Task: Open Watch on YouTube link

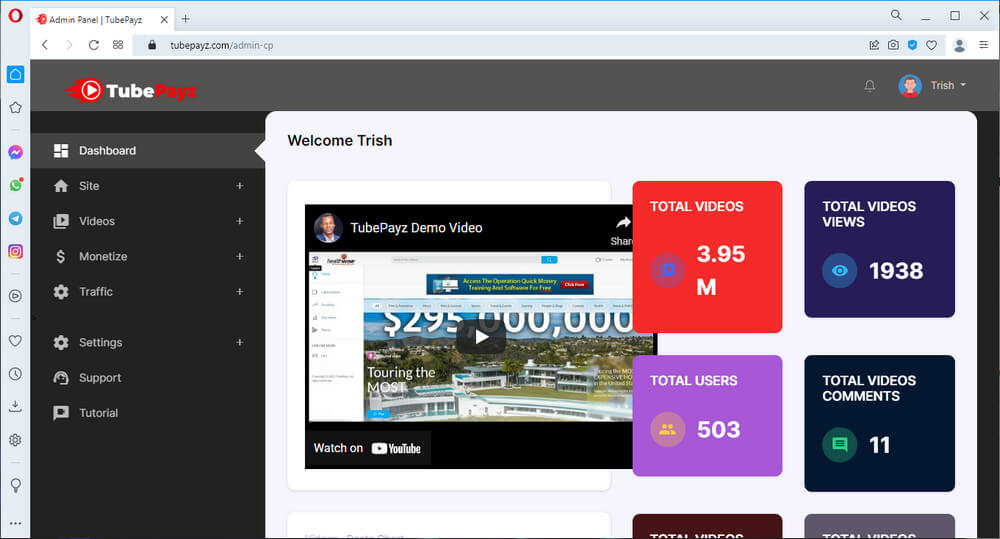Action: pos(367,448)
